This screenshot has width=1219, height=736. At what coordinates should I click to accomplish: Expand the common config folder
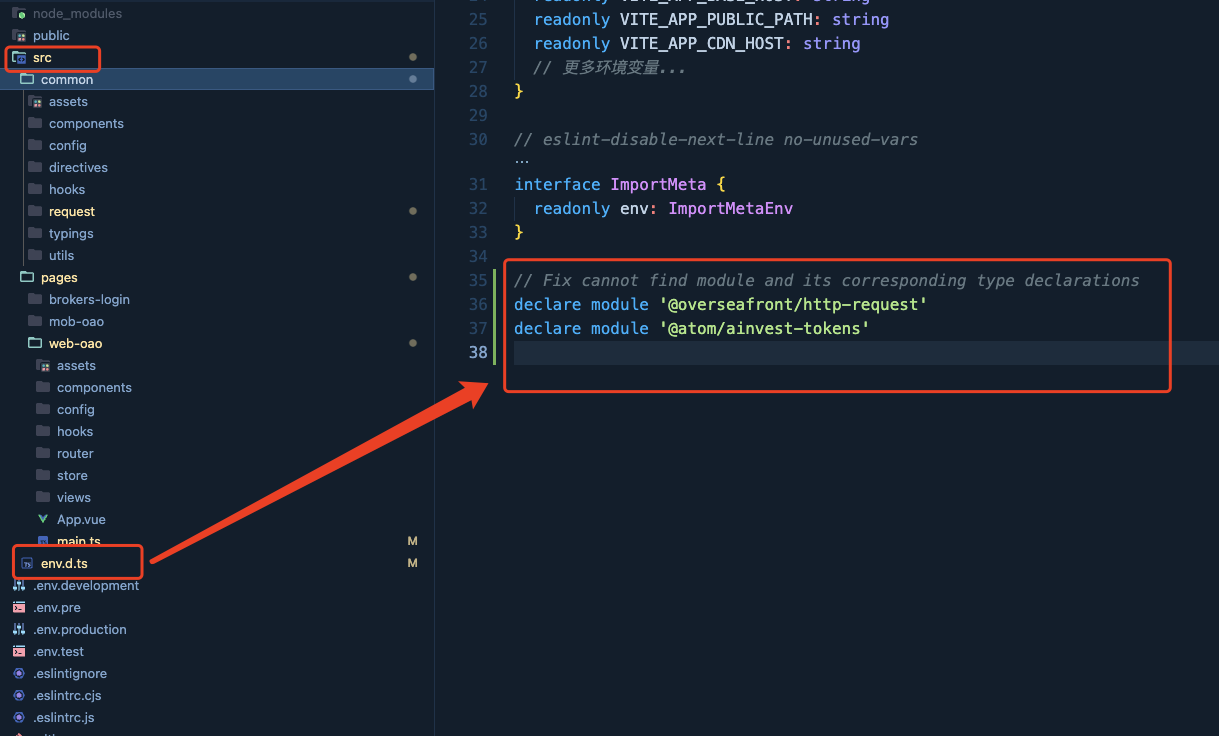pos(68,145)
